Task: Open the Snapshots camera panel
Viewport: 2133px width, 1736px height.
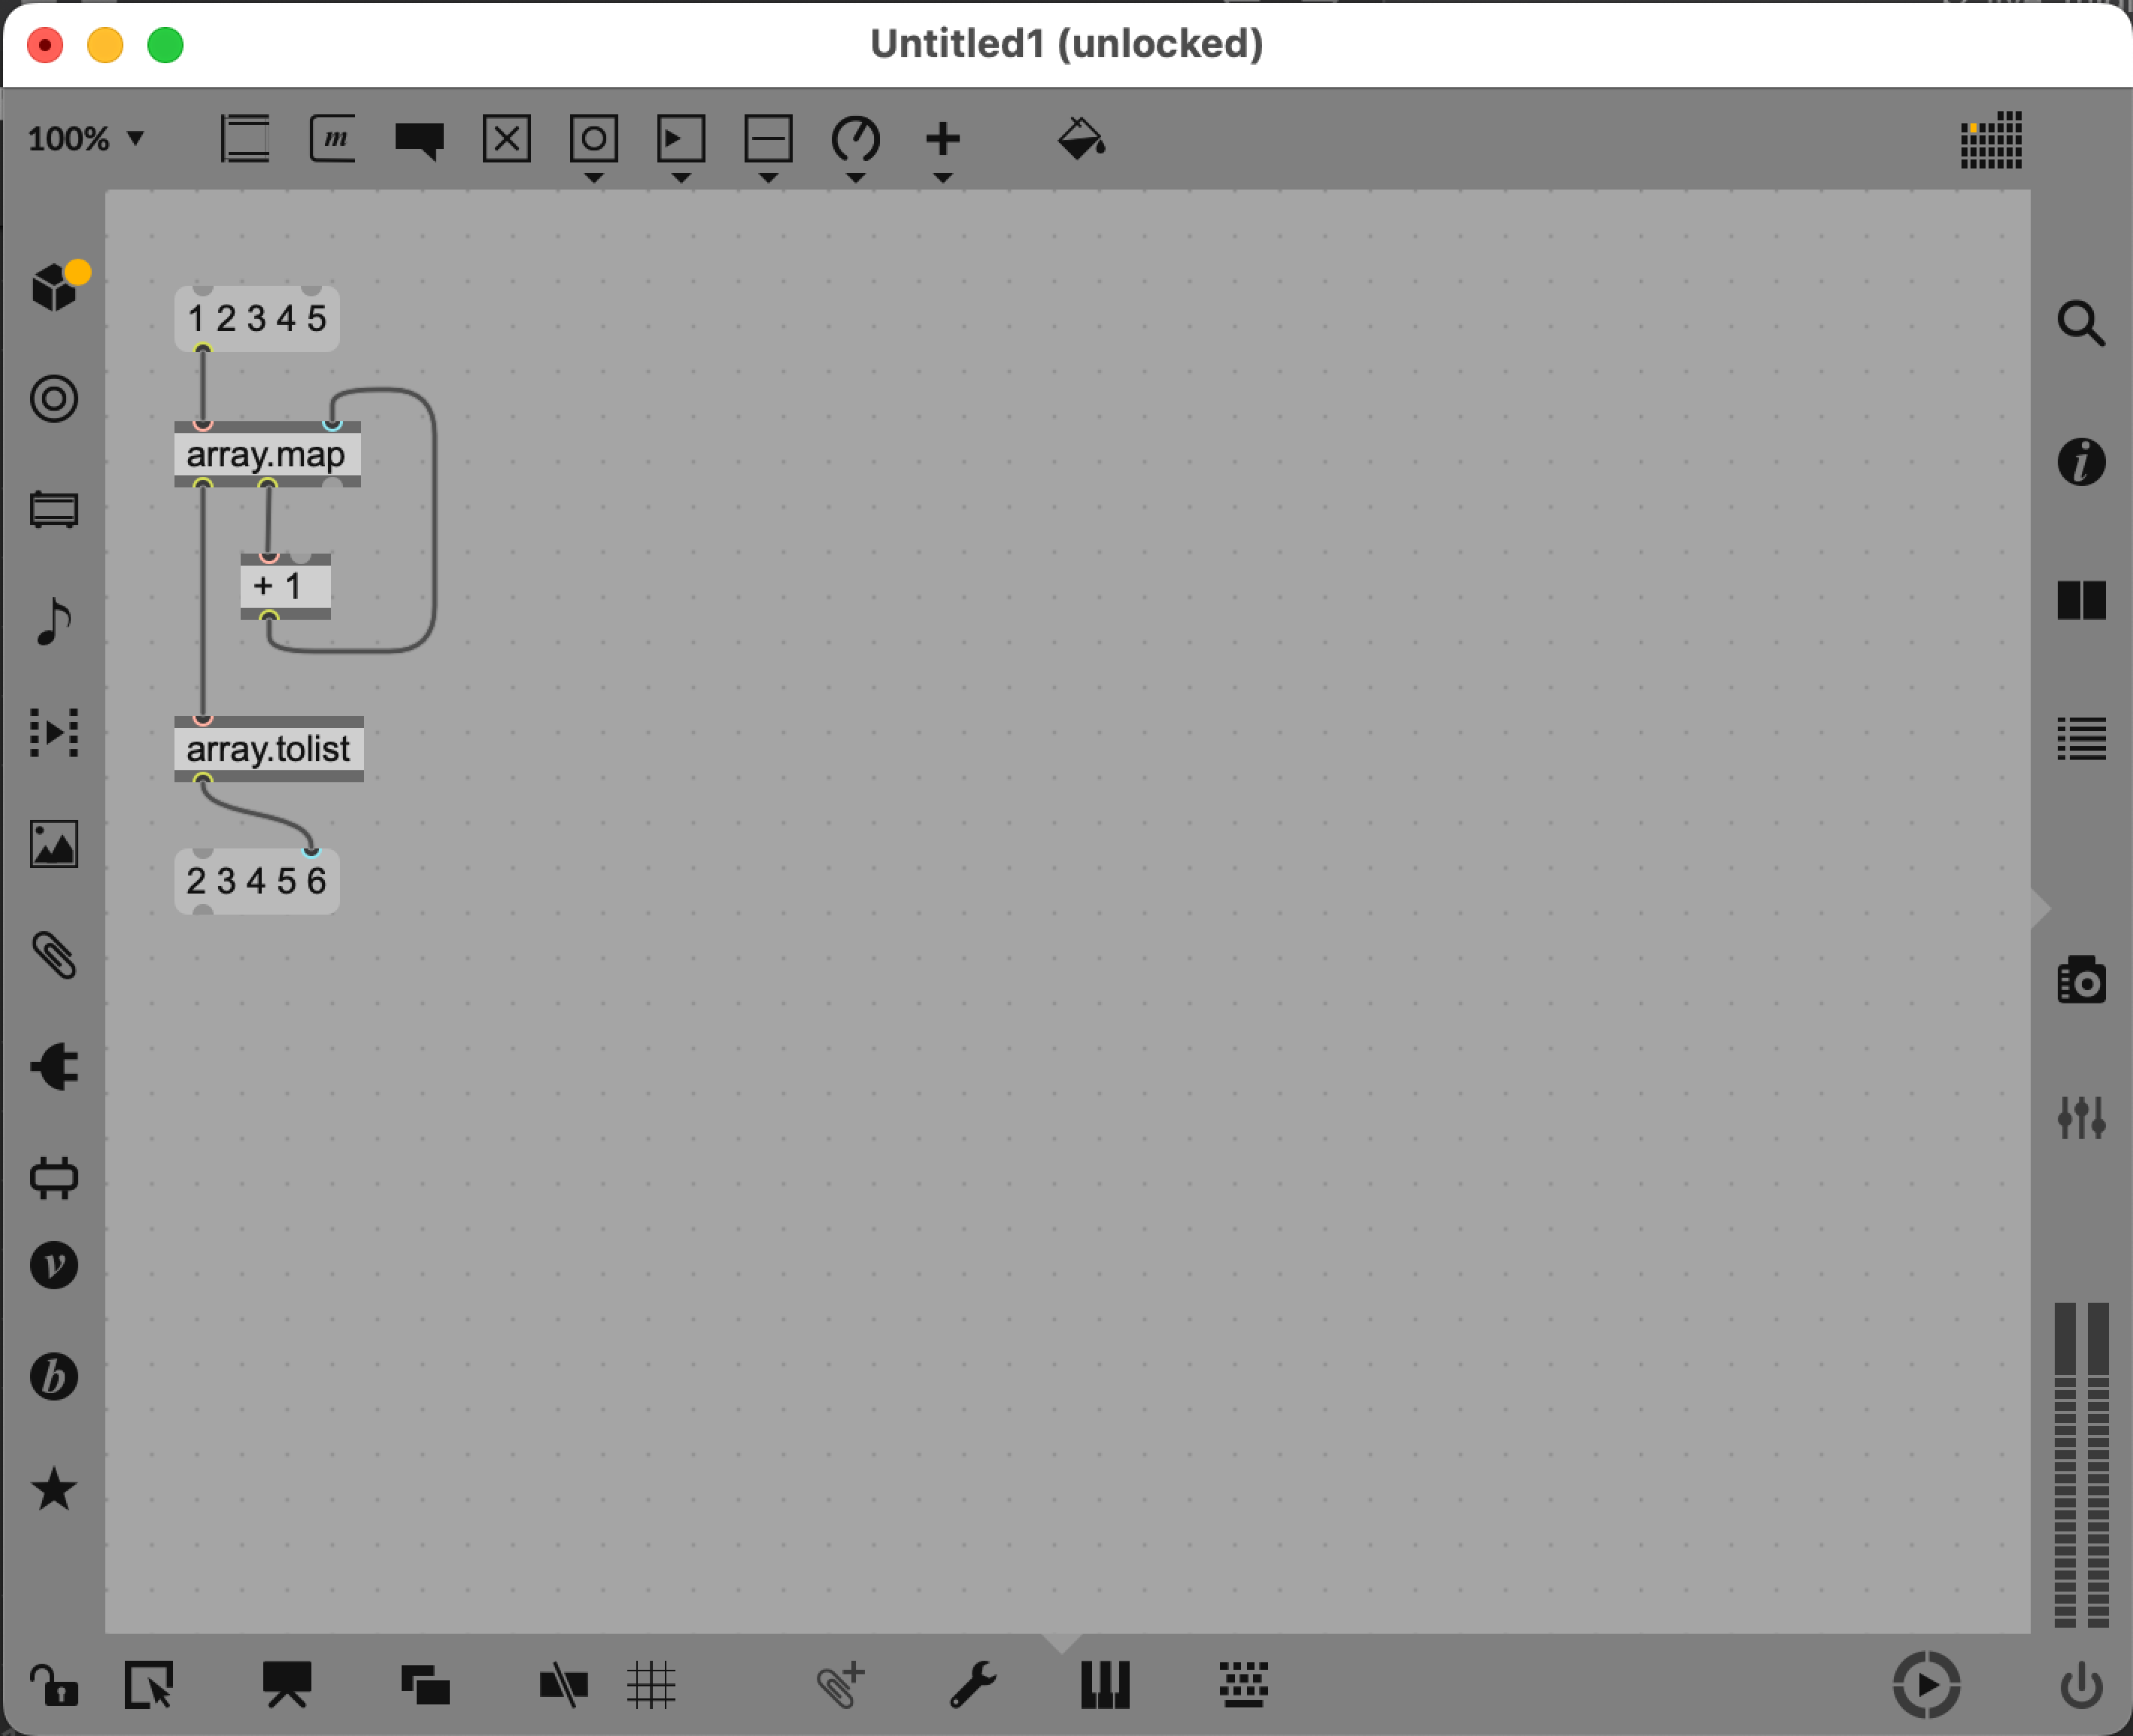Action: [x=2081, y=979]
